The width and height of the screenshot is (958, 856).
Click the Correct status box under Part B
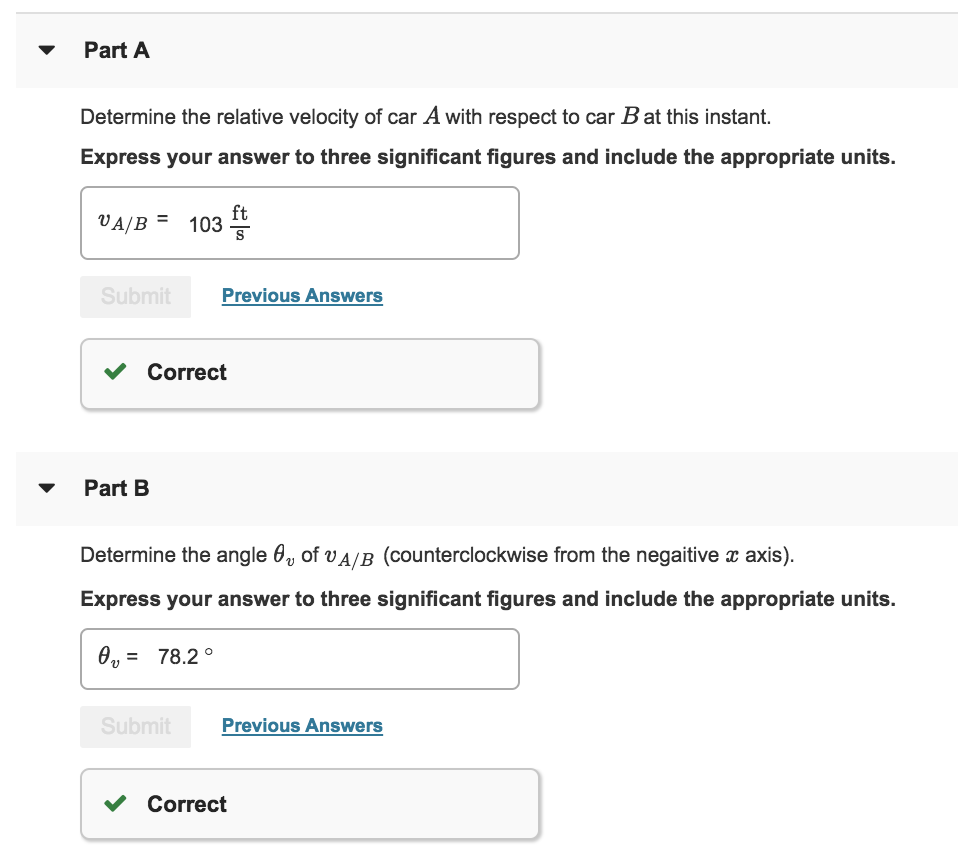[x=310, y=804]
